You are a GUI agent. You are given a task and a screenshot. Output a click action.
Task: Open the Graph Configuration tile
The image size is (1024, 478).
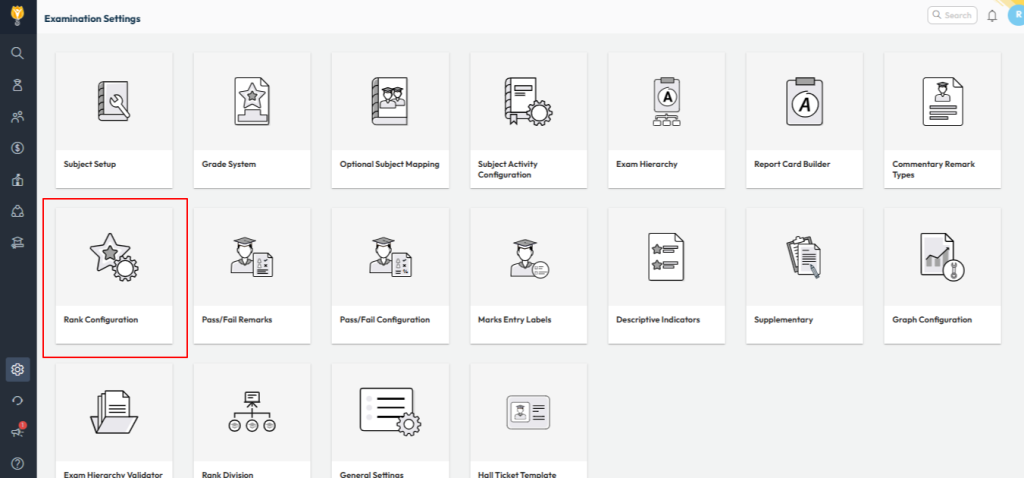click(942, 275)
